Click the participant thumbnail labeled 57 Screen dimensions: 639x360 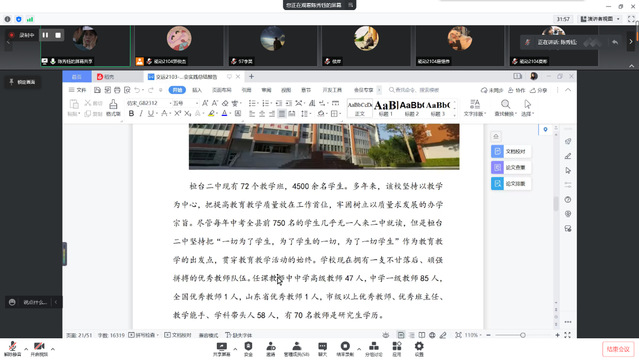273,46
